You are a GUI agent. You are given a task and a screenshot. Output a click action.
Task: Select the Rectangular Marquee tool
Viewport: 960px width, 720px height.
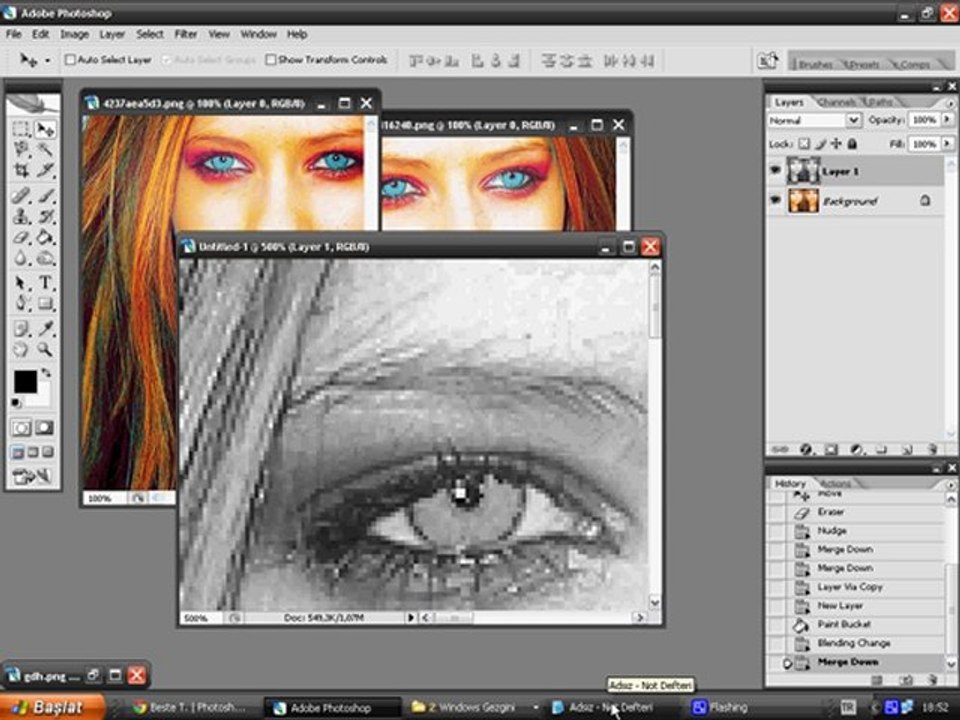[21, 129]
